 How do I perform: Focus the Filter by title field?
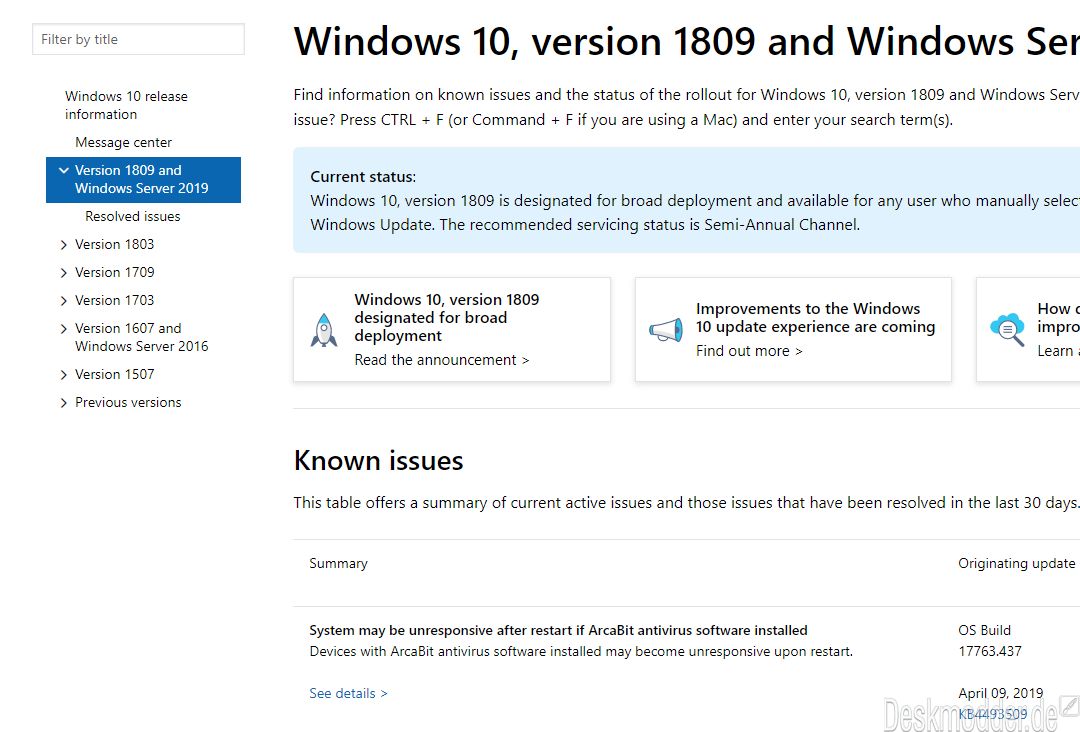coord(138,39)
